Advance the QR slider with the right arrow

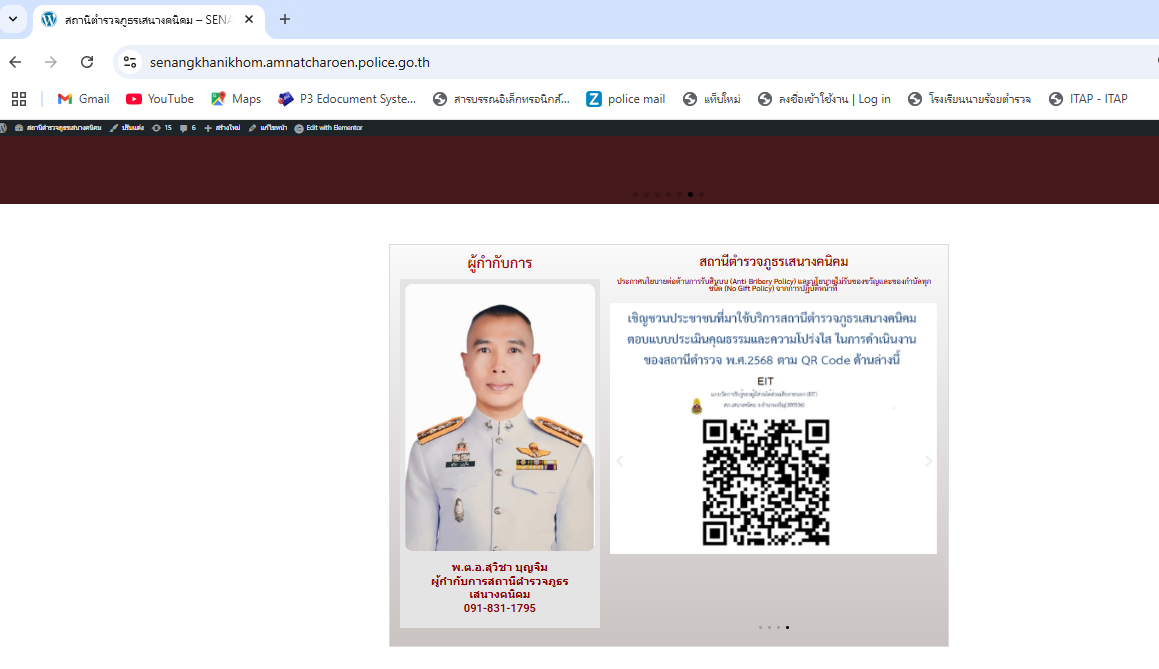[x=928, y=461]
